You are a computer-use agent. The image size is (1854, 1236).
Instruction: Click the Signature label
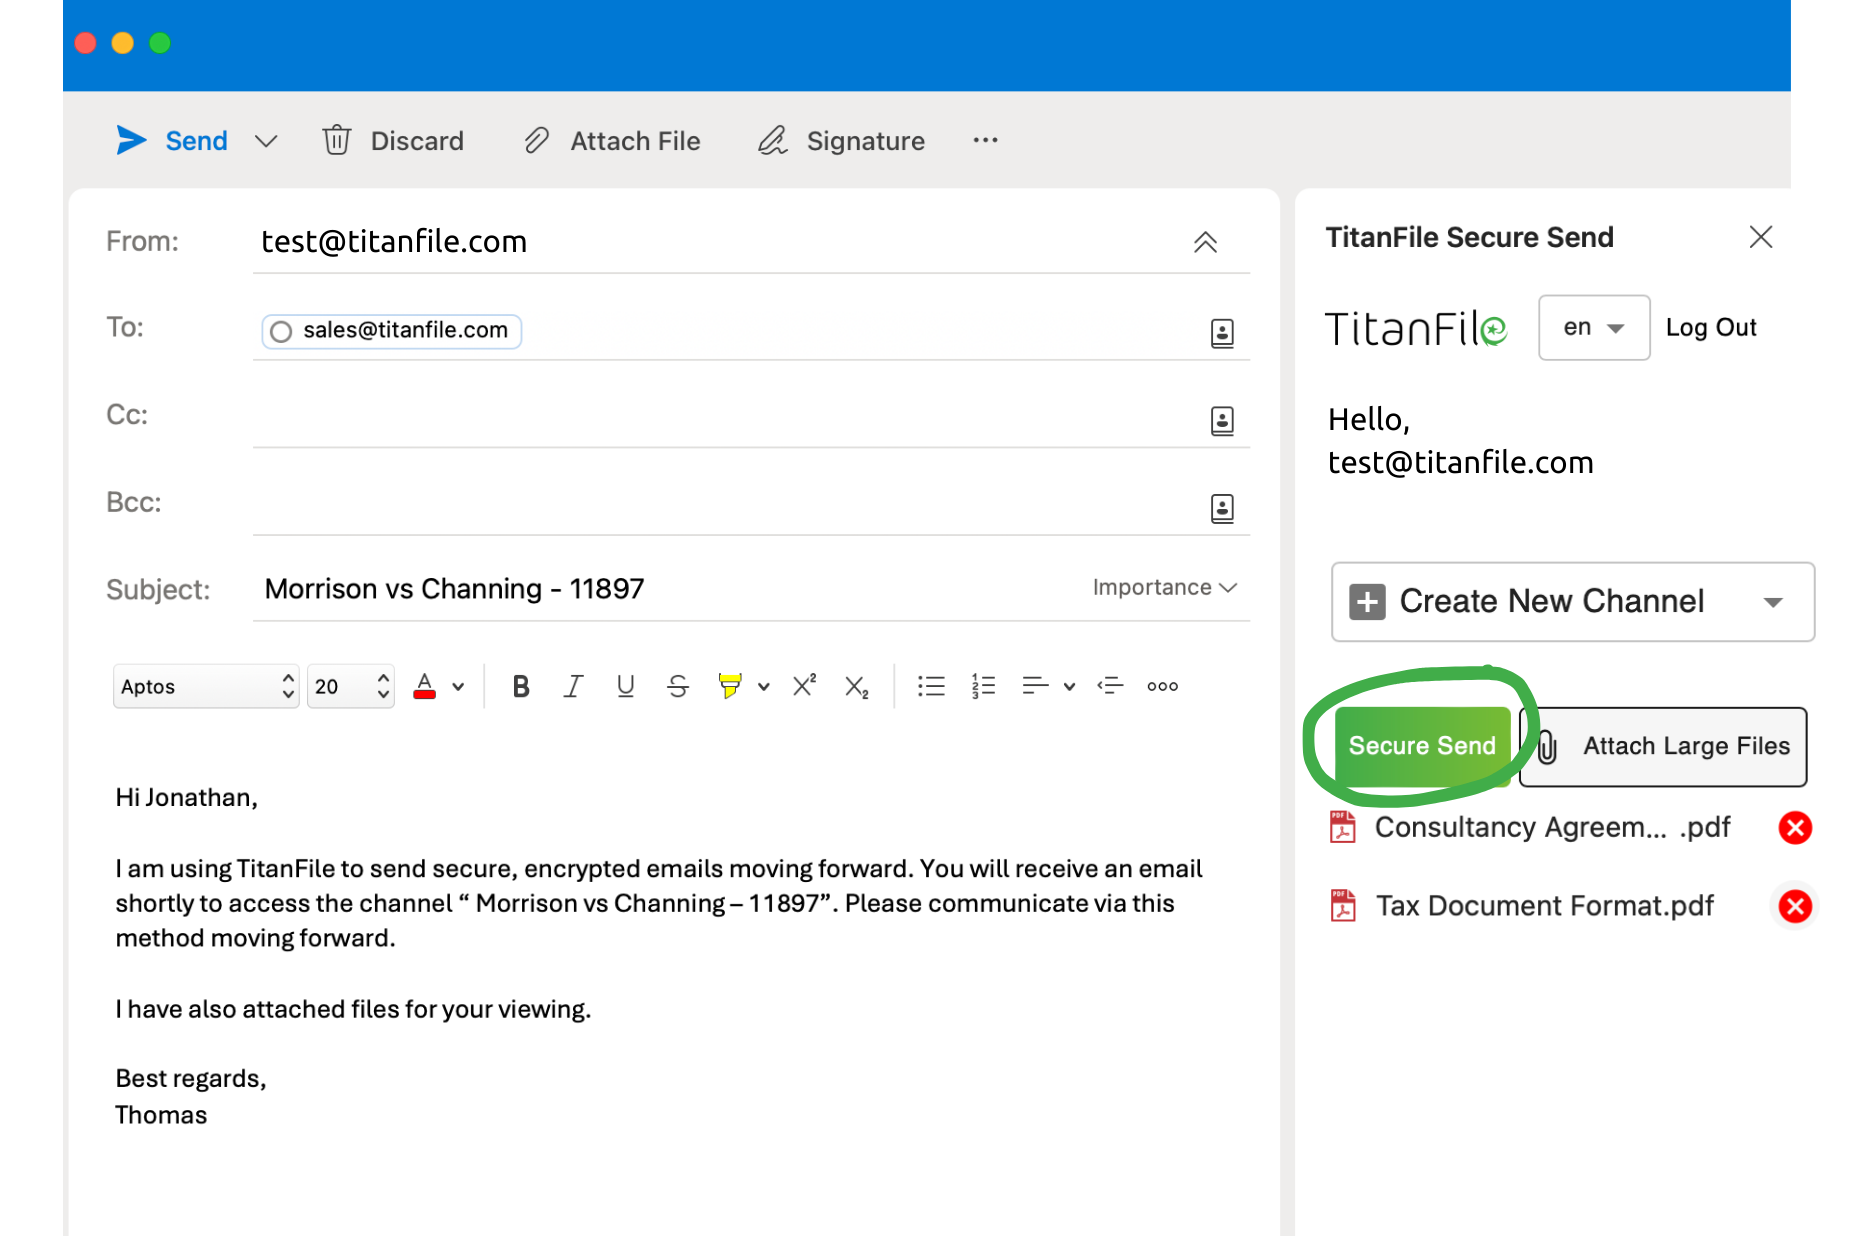[865, 141]
